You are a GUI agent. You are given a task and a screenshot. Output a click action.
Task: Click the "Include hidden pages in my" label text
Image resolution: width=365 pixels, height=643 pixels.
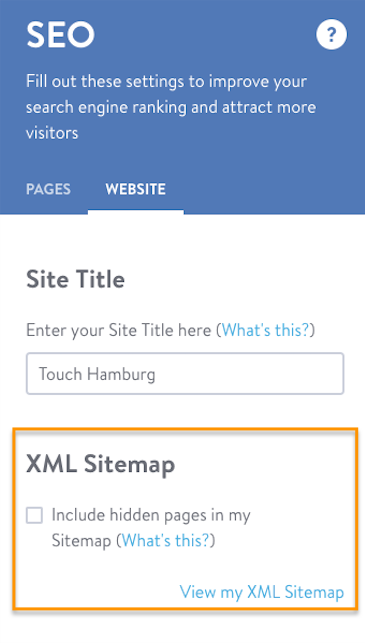click(151, 515)
